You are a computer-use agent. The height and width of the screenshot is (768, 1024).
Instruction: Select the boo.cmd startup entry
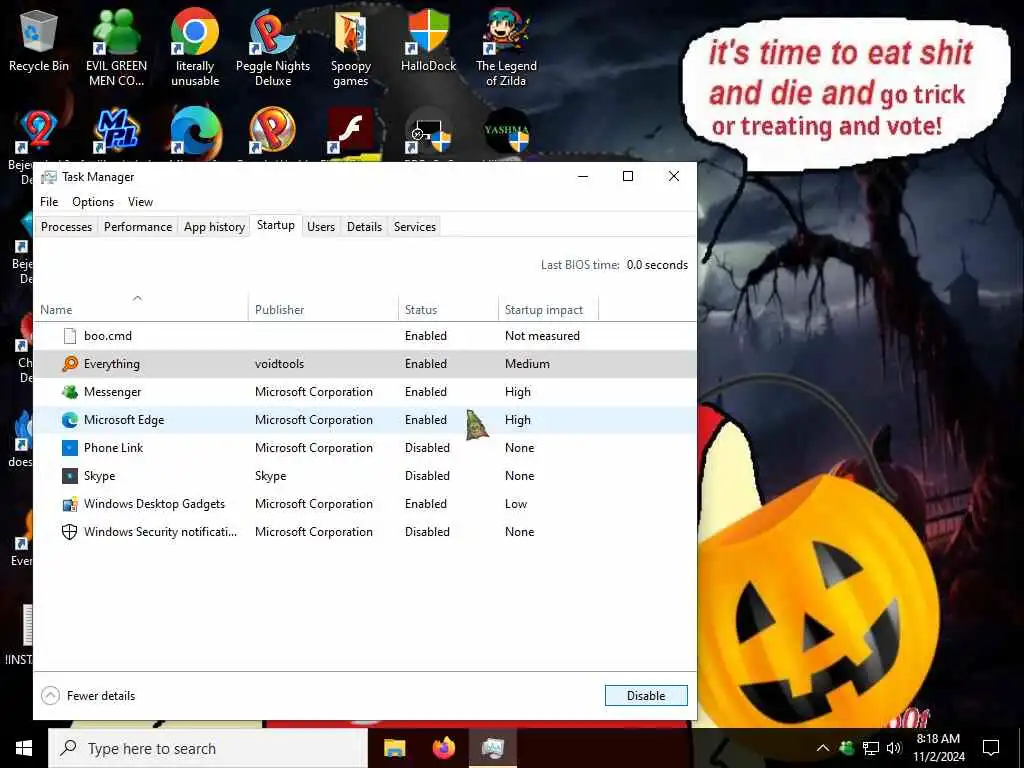tap(364, 336)
